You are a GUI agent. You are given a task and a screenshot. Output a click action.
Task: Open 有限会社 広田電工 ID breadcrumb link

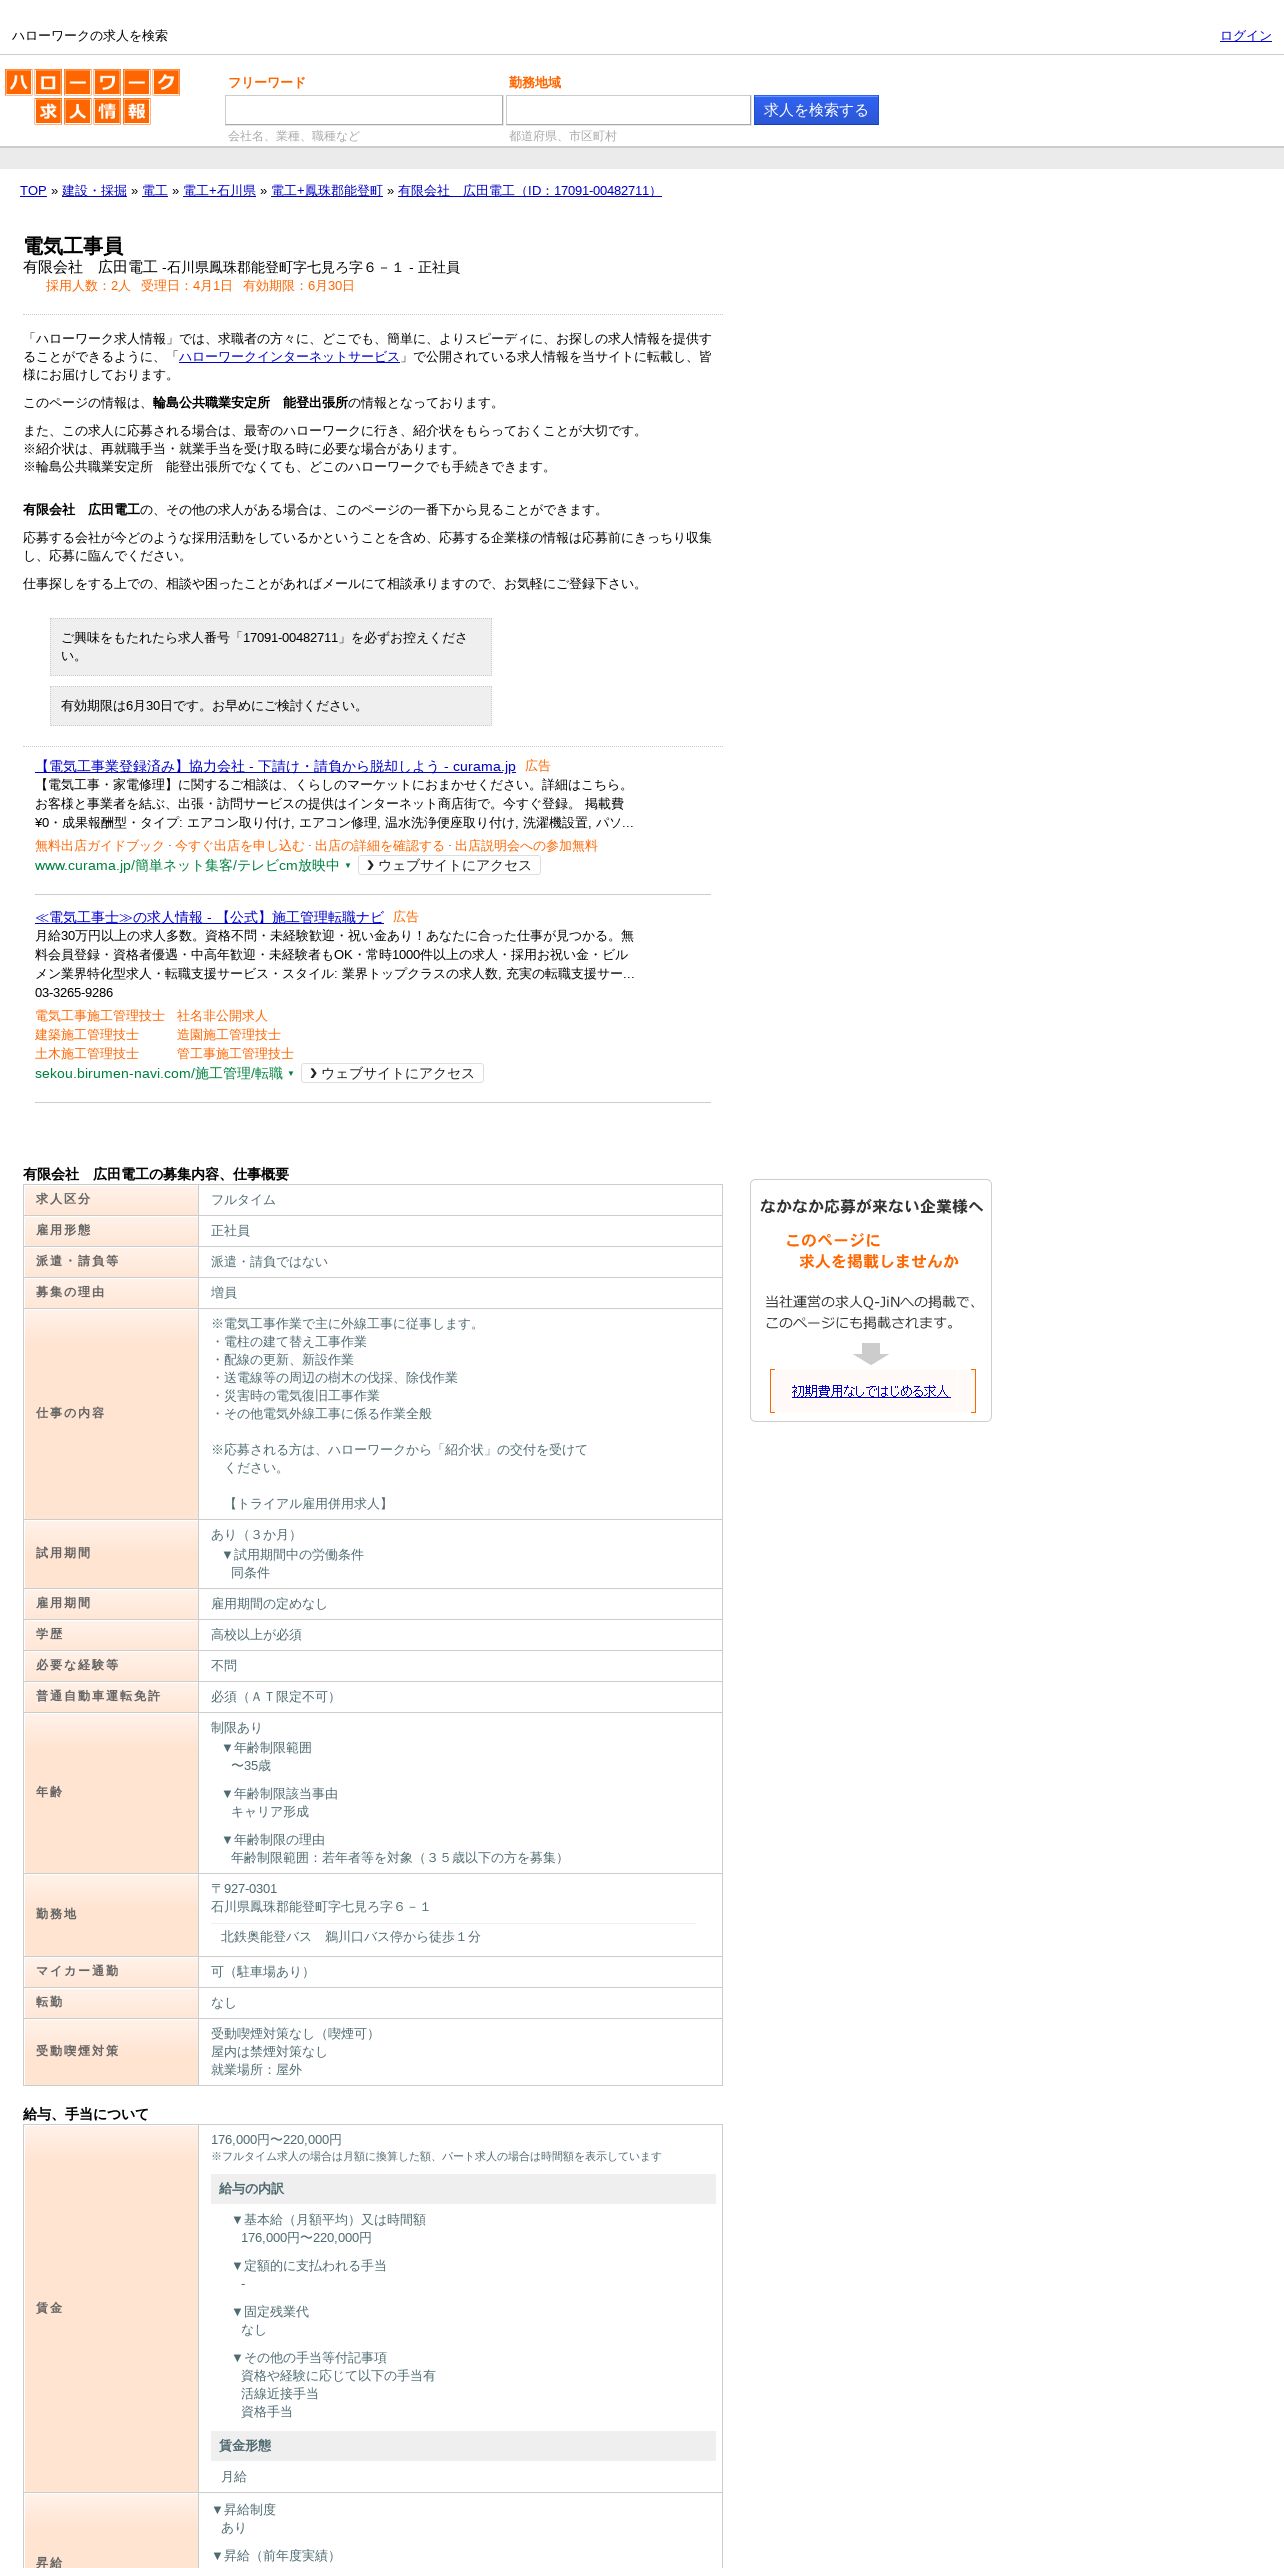tap(529, 191)
